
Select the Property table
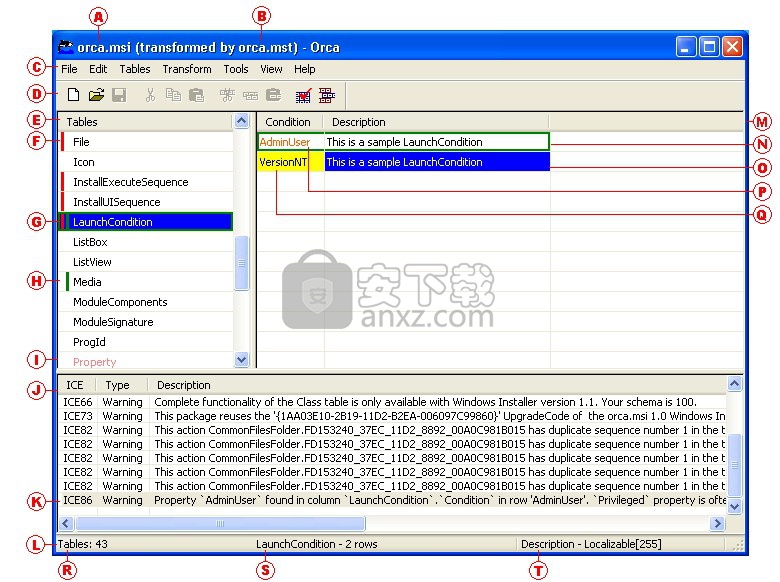[146, 362]
